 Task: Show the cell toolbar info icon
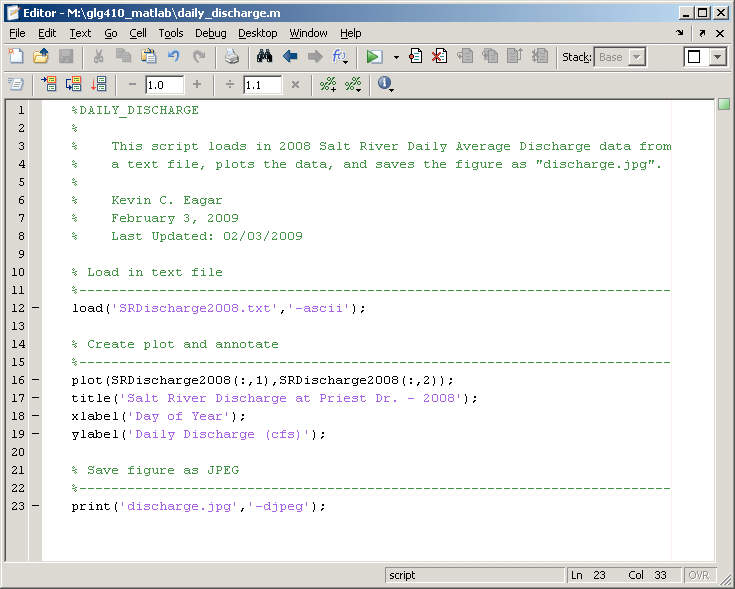coord(385,84)
